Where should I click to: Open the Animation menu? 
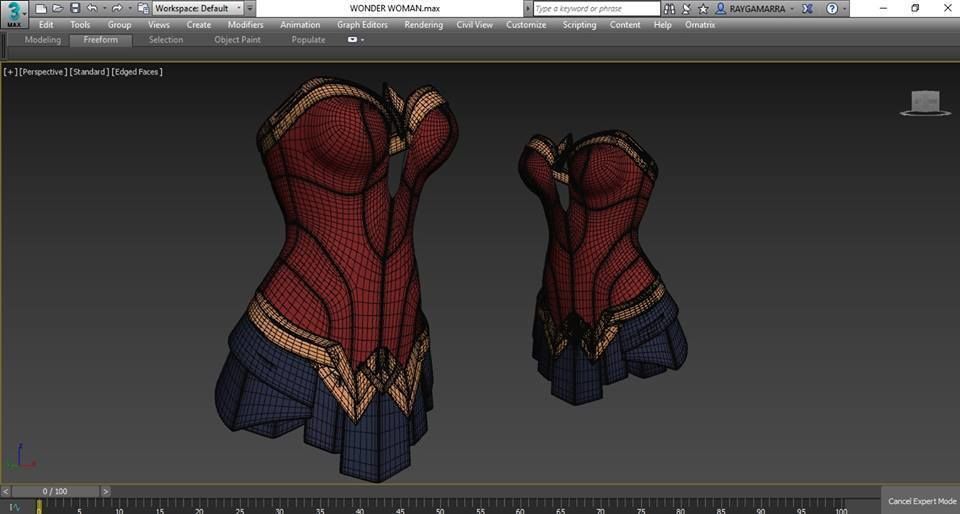pyautogui.click(x=300, y=24)
